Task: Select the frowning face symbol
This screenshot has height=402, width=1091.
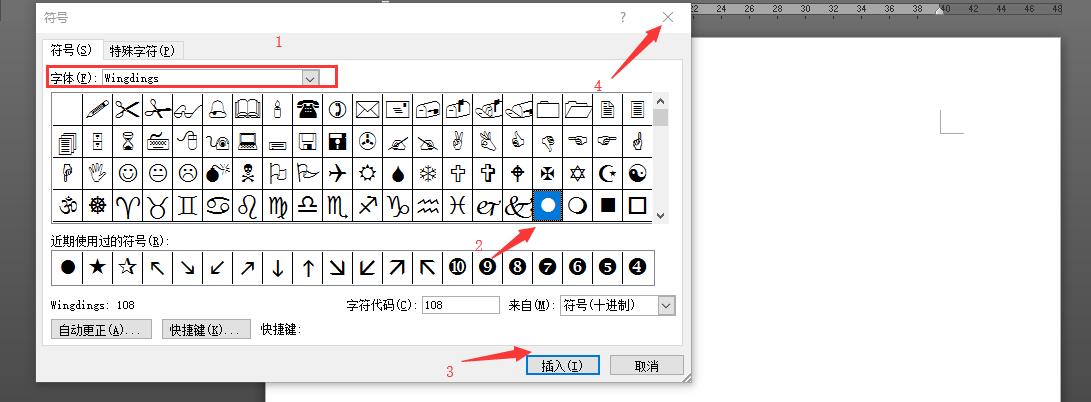Action: (x=188, y=173)
